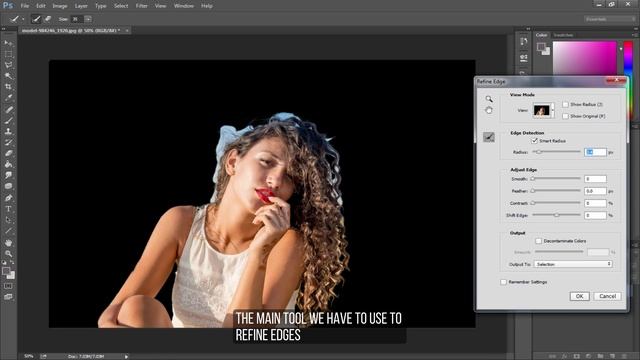Click Cancel in Refine Edge dialog

pyautogui.click(x=607, y=296)
